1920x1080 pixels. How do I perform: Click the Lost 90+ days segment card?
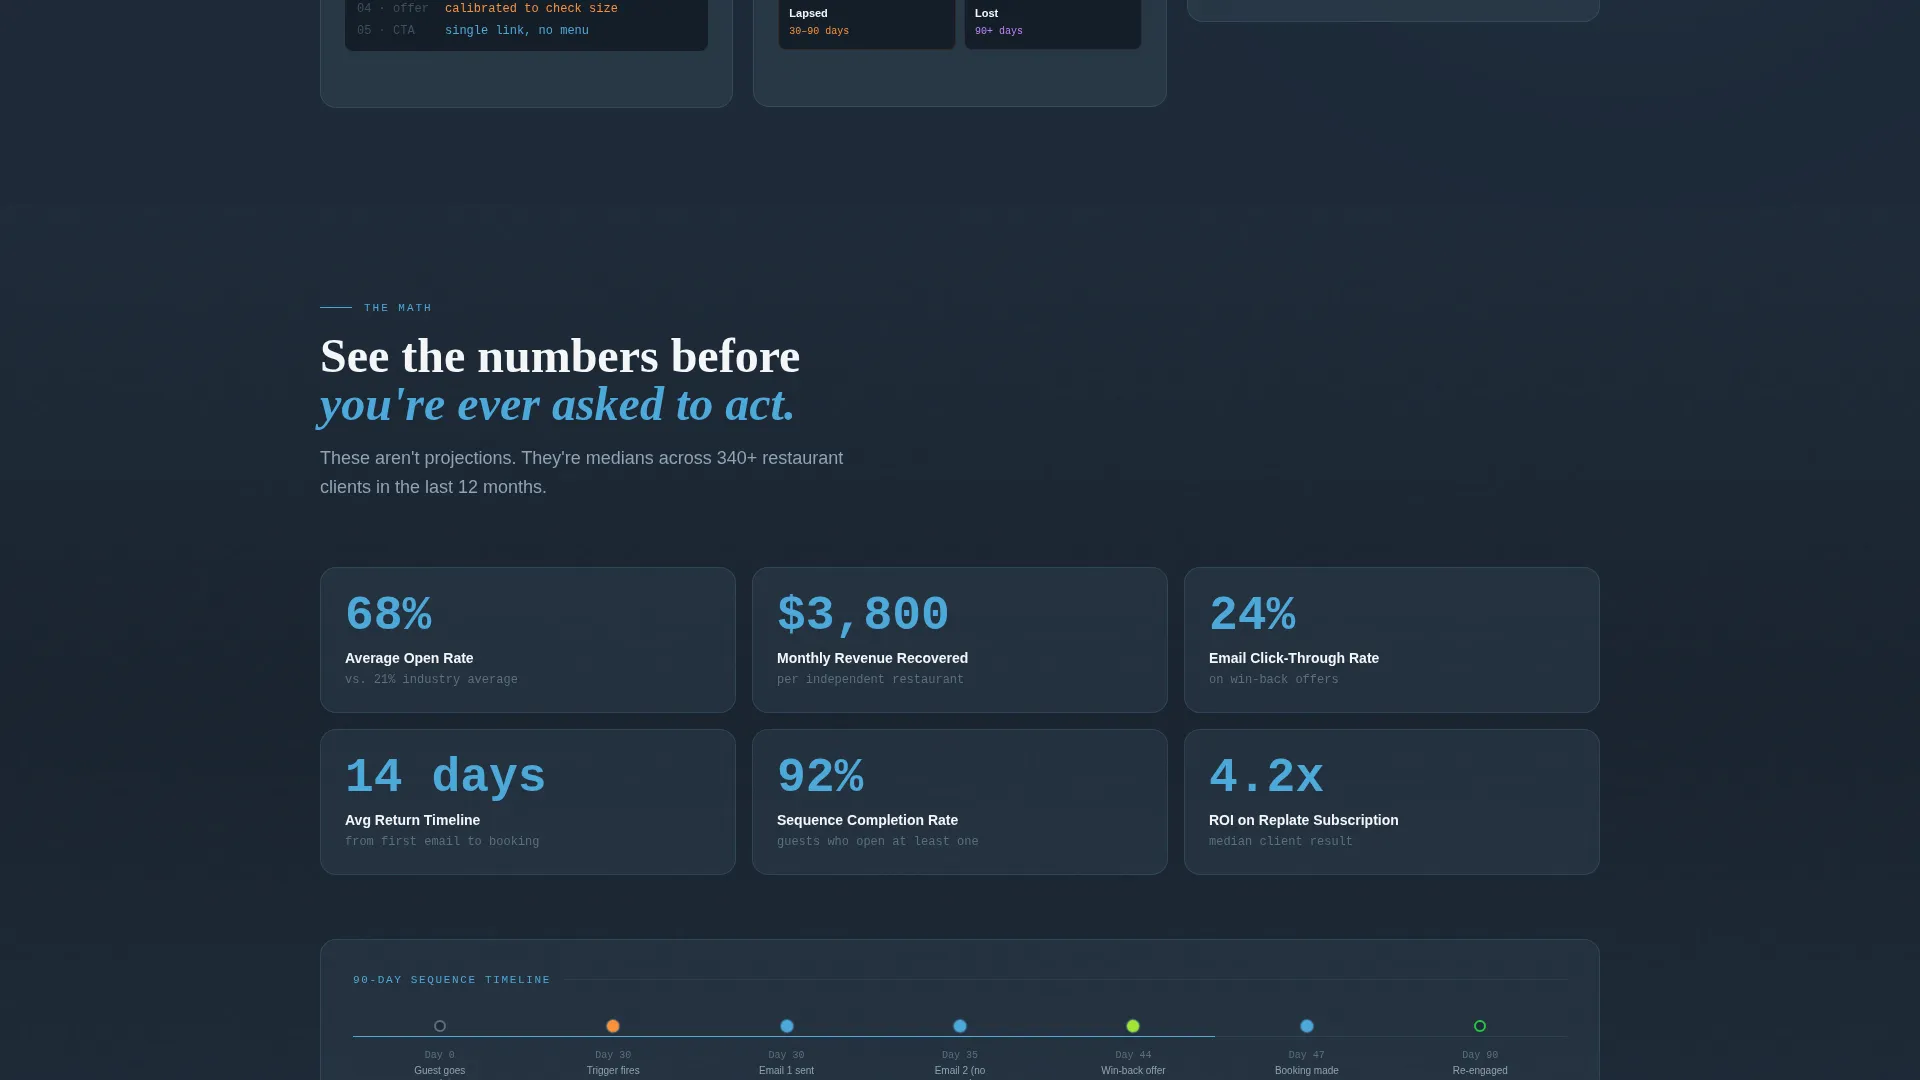(x=1053, y=22)
